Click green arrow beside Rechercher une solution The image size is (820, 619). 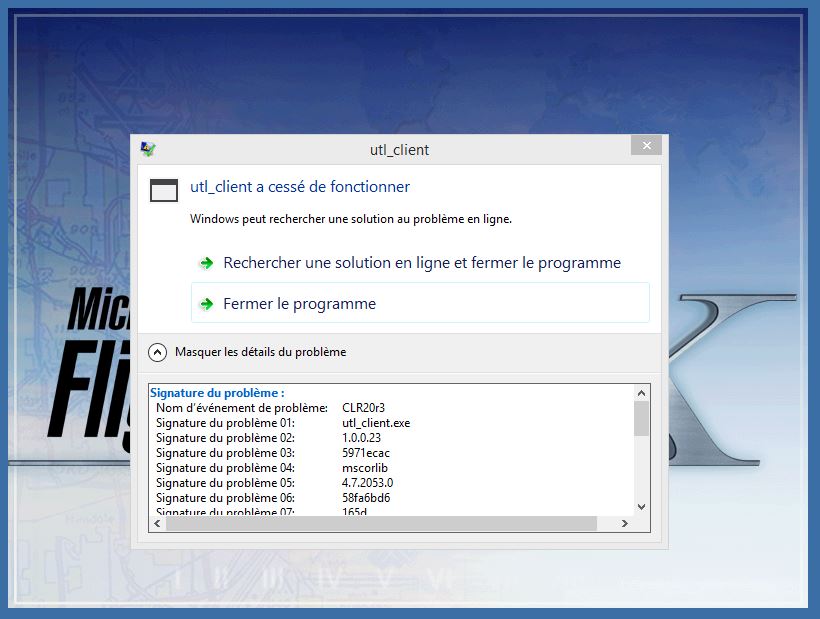click(x=207, y=263)
